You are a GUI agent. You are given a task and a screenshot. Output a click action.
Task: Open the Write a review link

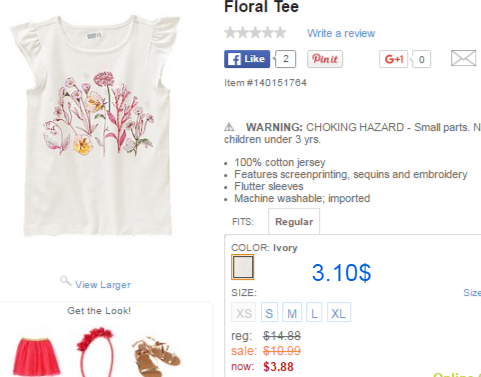341,33
